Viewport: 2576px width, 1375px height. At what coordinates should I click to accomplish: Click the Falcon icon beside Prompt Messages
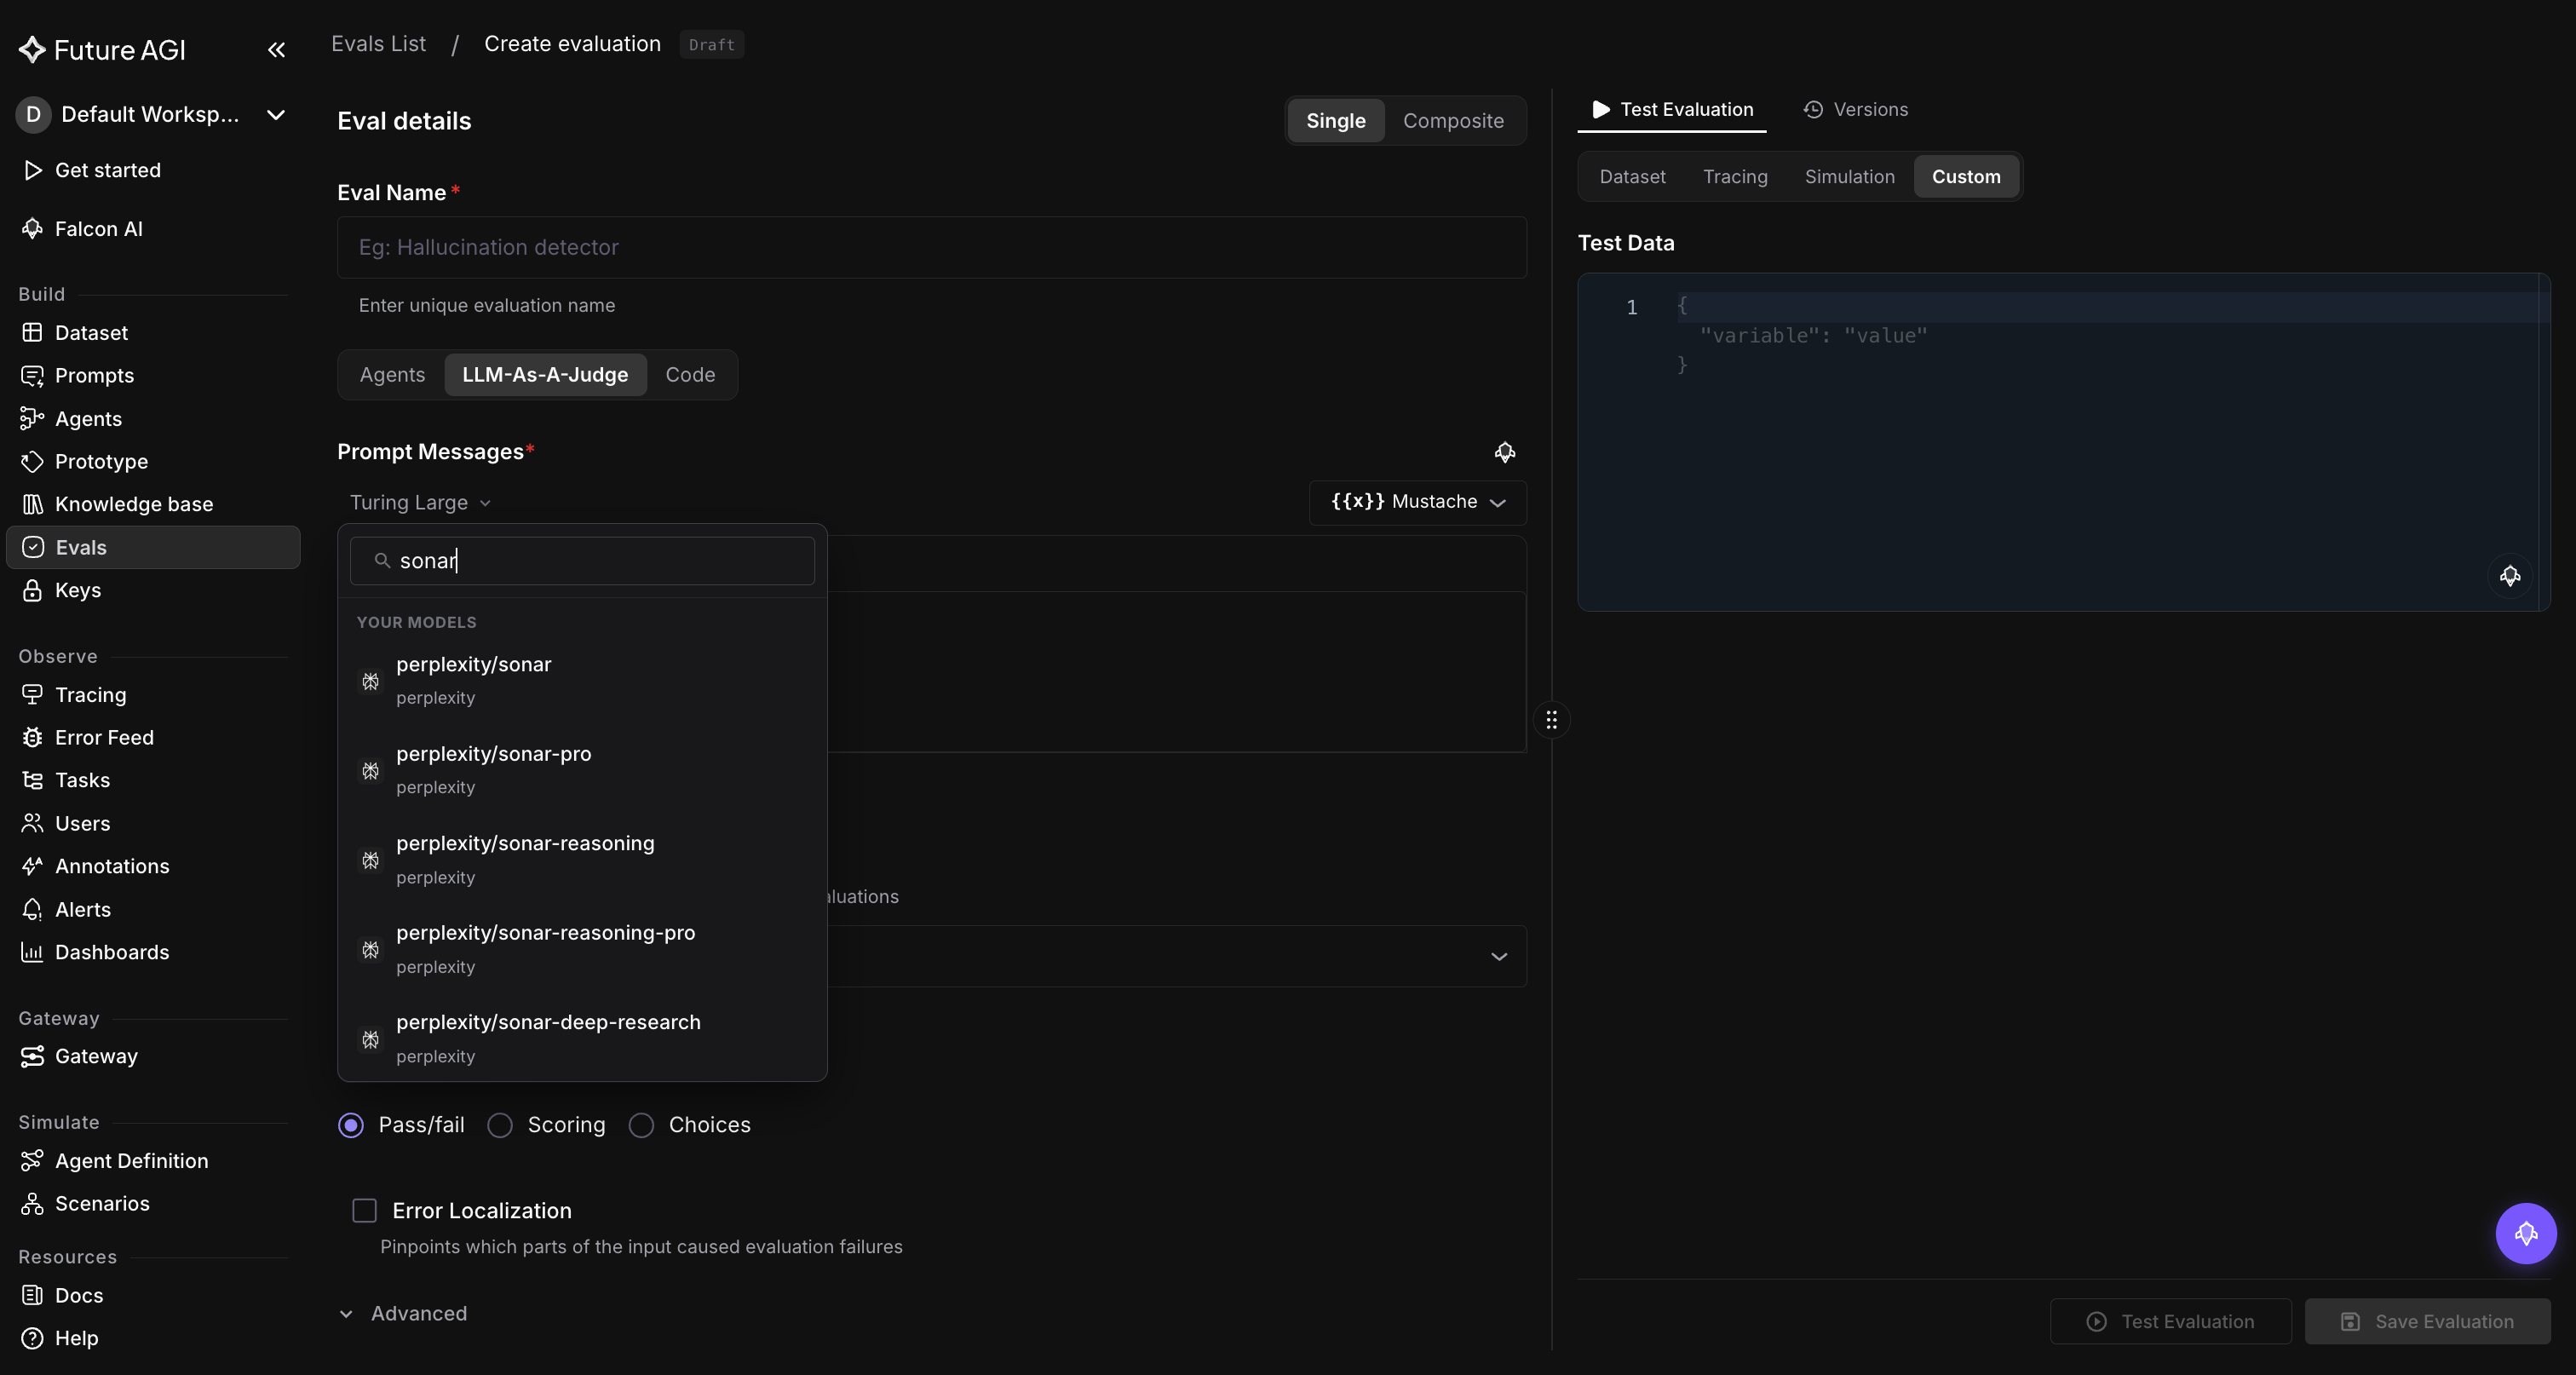1504,452
